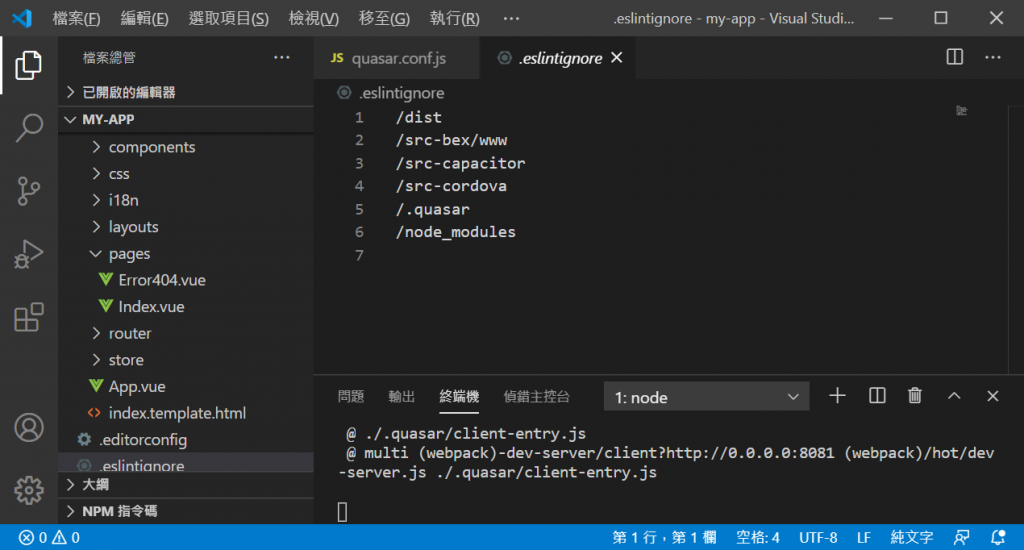Image resolution: width=1024 pixels, height=550 pixels.
Task: Open the Manage gear in activity bar
Action: click(29, 490)
